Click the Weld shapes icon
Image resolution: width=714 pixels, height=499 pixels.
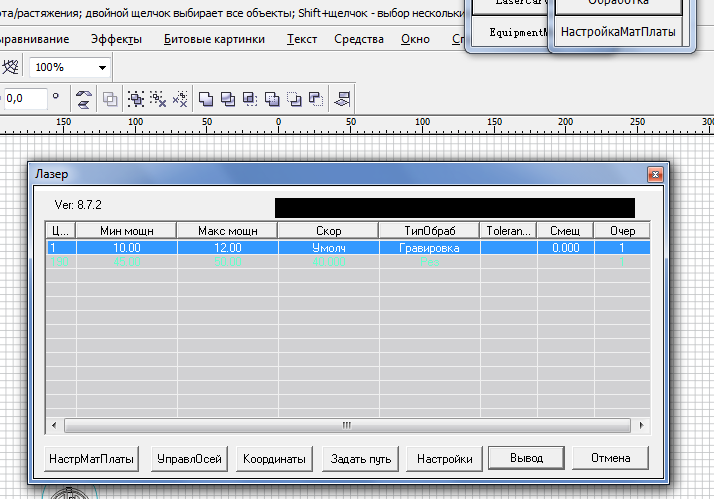click(206, 99)
